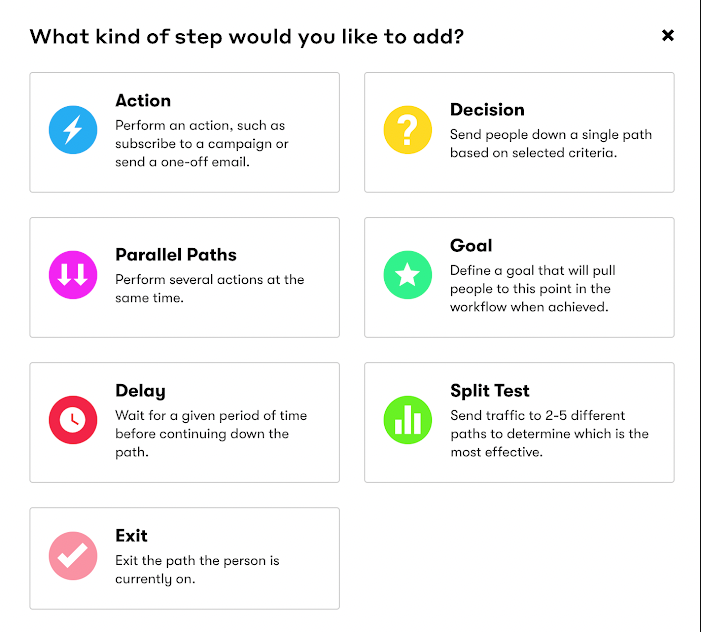This screenshot has height=632, width=701.
Task: Click the 'Perform an action' description text
Action: [x=202, y=143]
